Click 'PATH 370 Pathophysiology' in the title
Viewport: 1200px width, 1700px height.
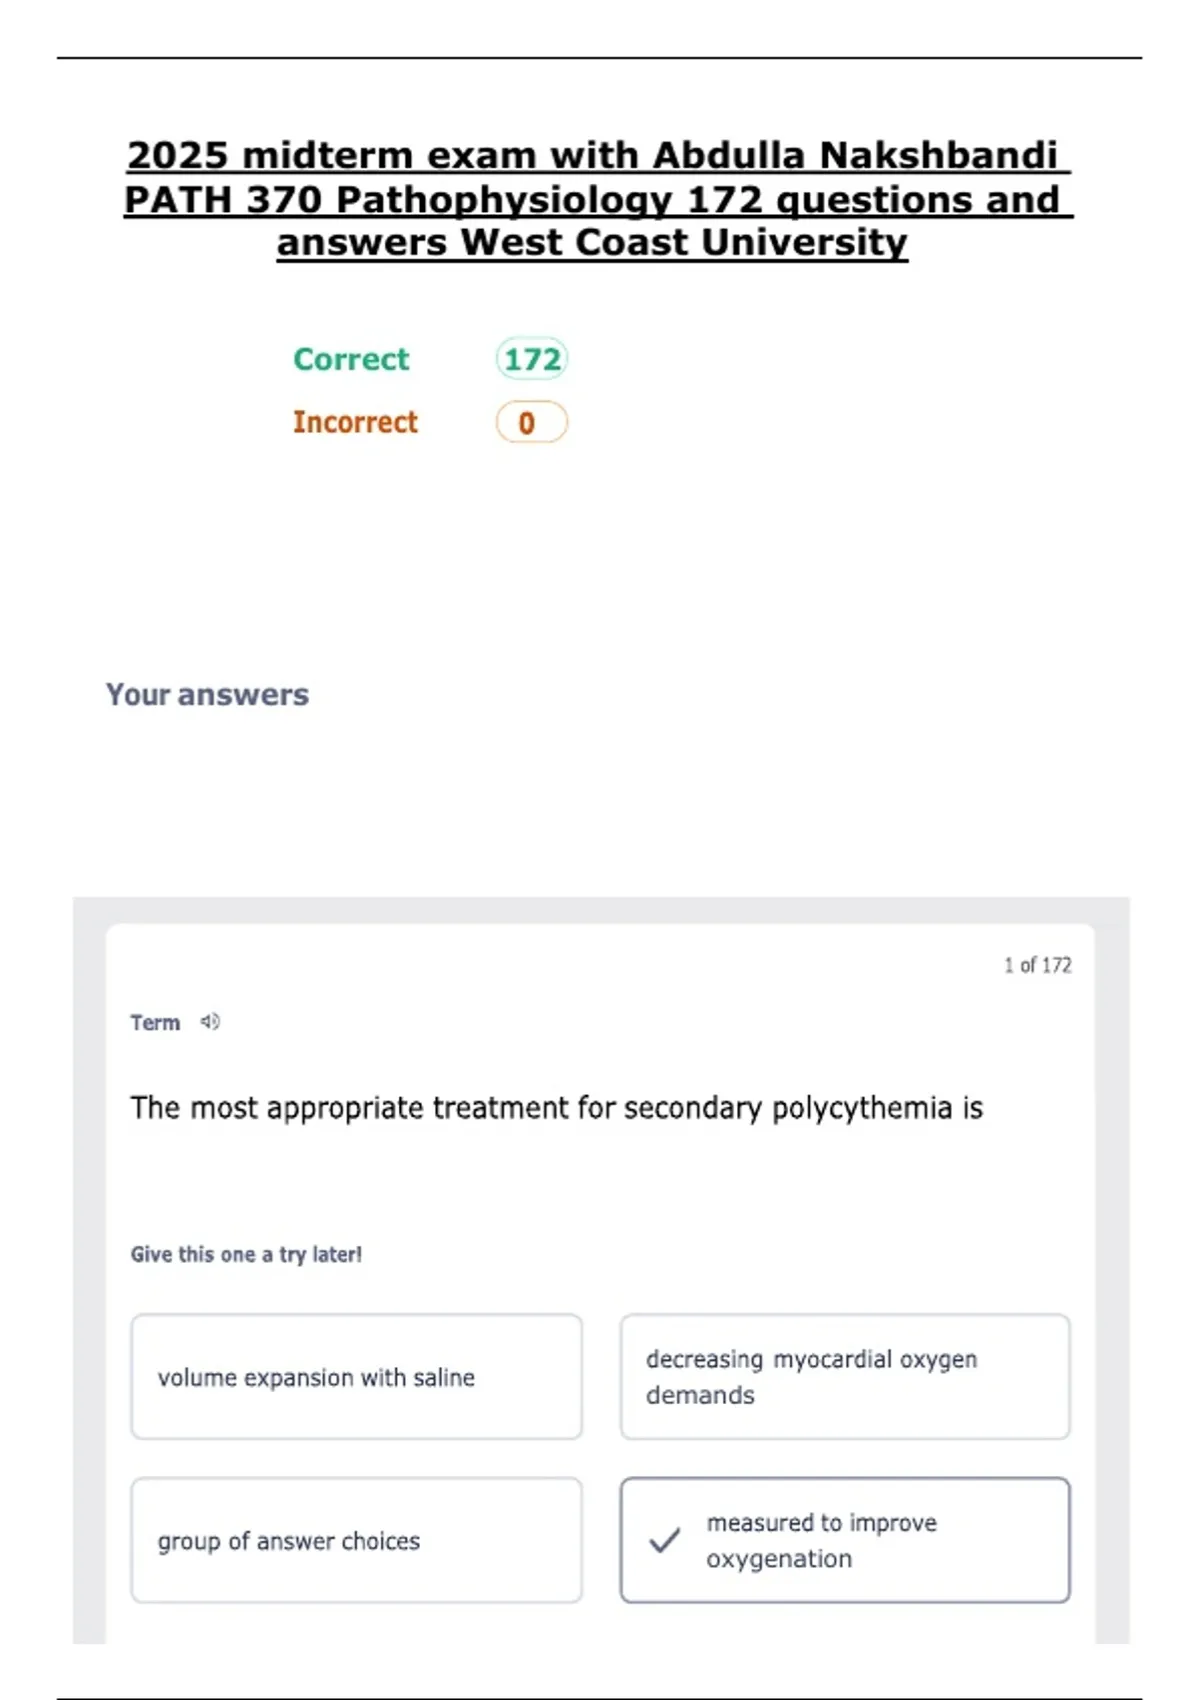tap(399, 200)
